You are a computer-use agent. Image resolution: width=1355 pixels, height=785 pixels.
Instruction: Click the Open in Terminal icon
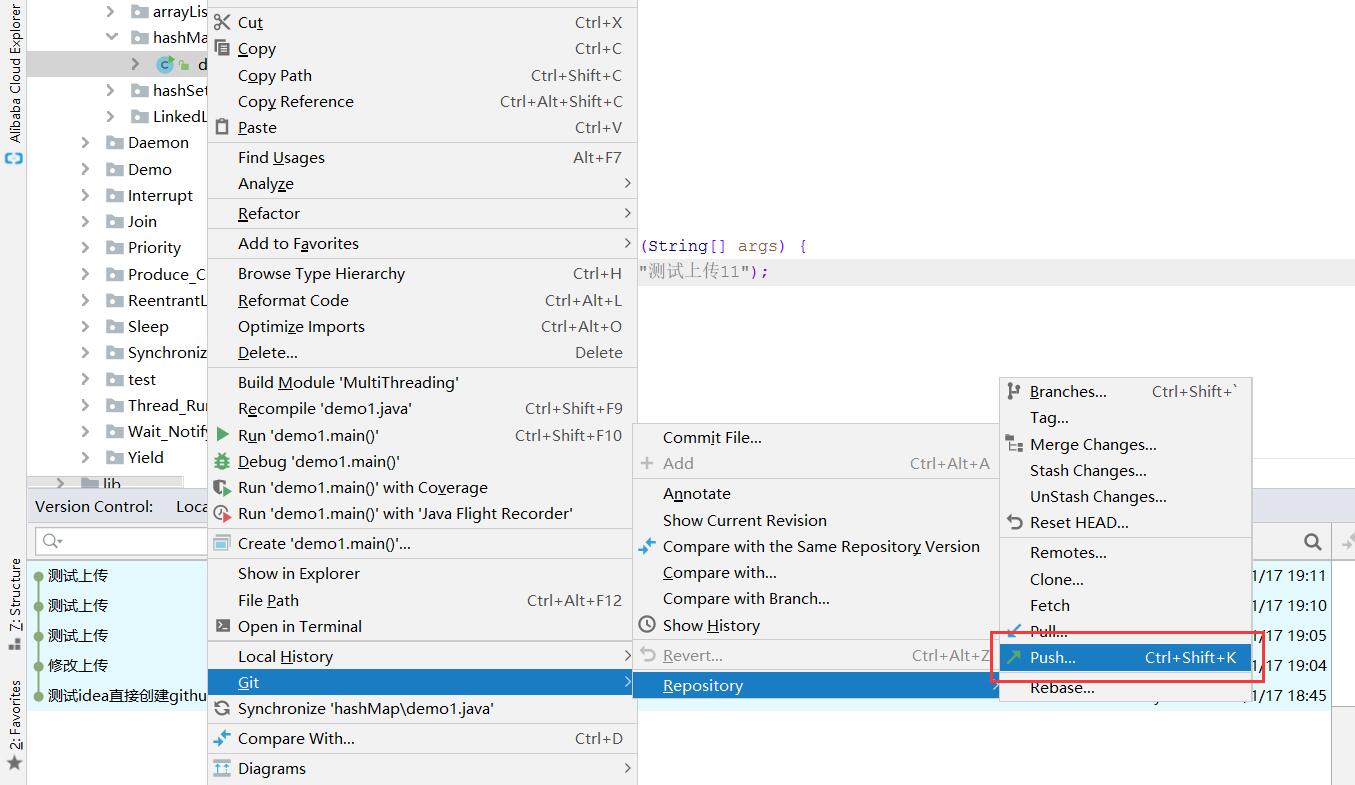[x=222, y=626]
